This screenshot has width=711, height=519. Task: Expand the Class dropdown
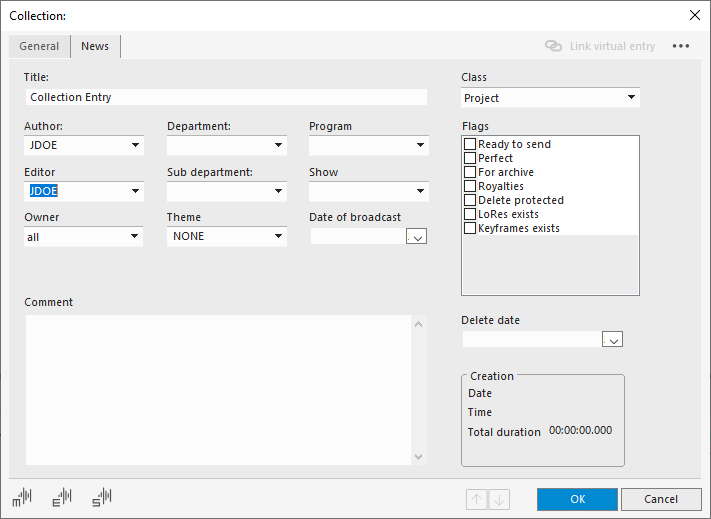(631, 98)
